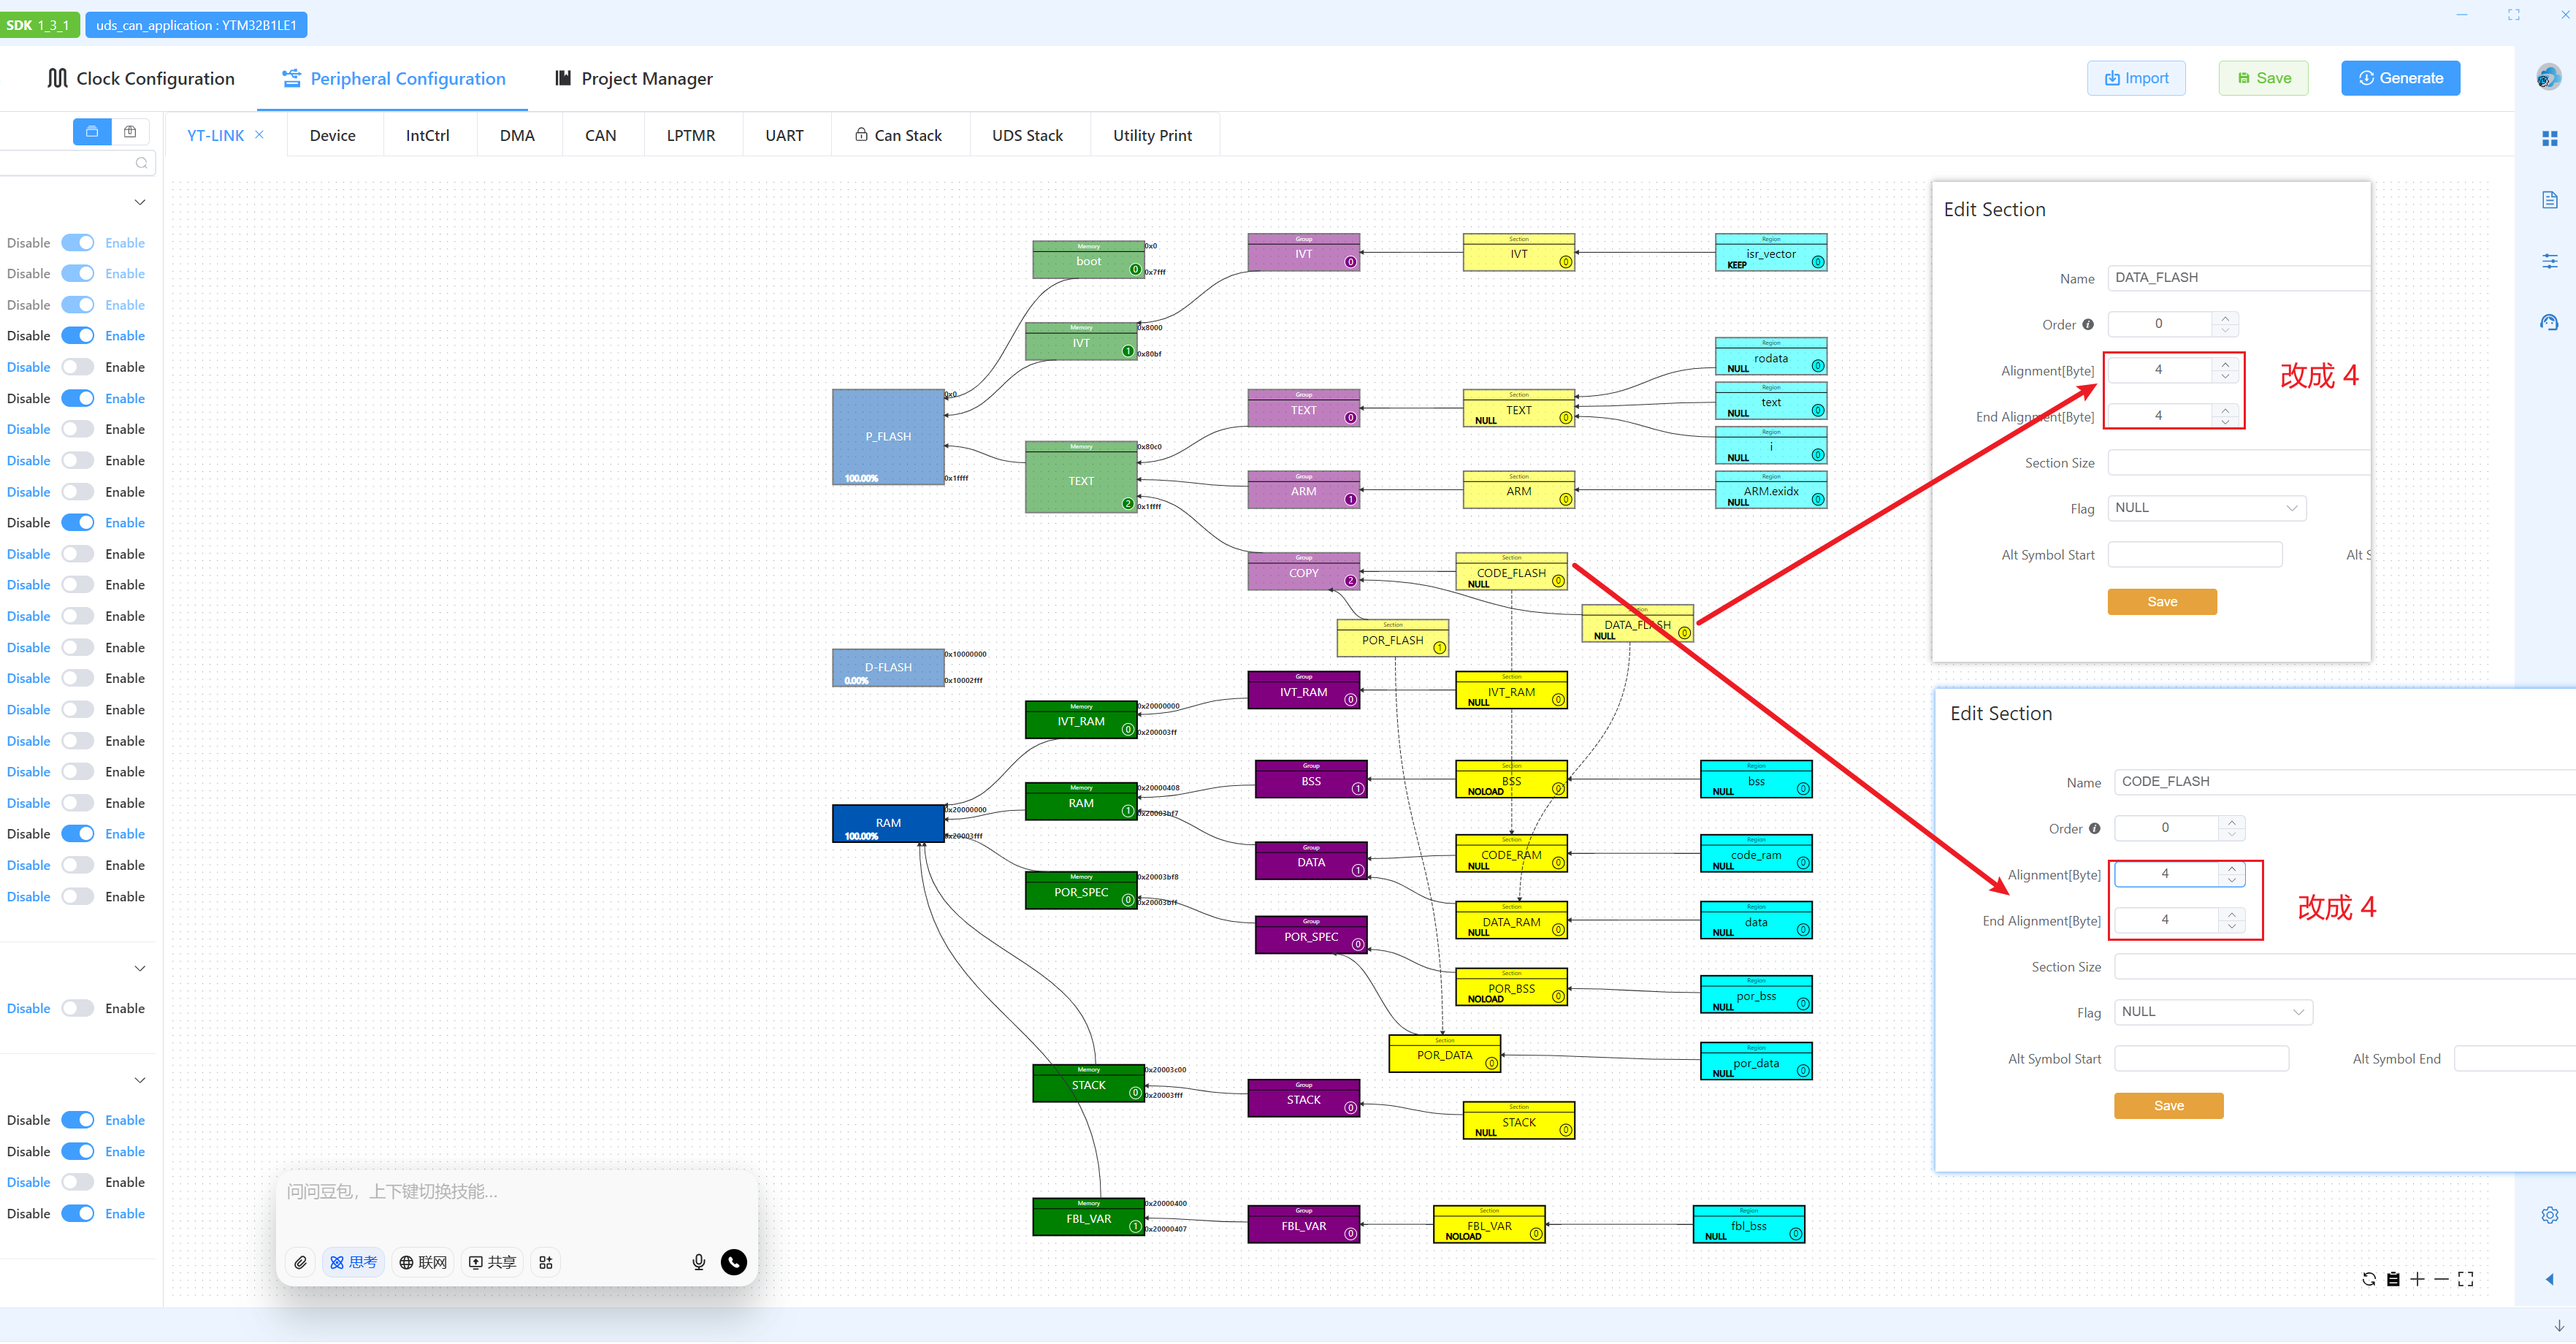Toggle the last Disable/Enable switch at bottom

pyautogui.click(x=77, y=1214)
